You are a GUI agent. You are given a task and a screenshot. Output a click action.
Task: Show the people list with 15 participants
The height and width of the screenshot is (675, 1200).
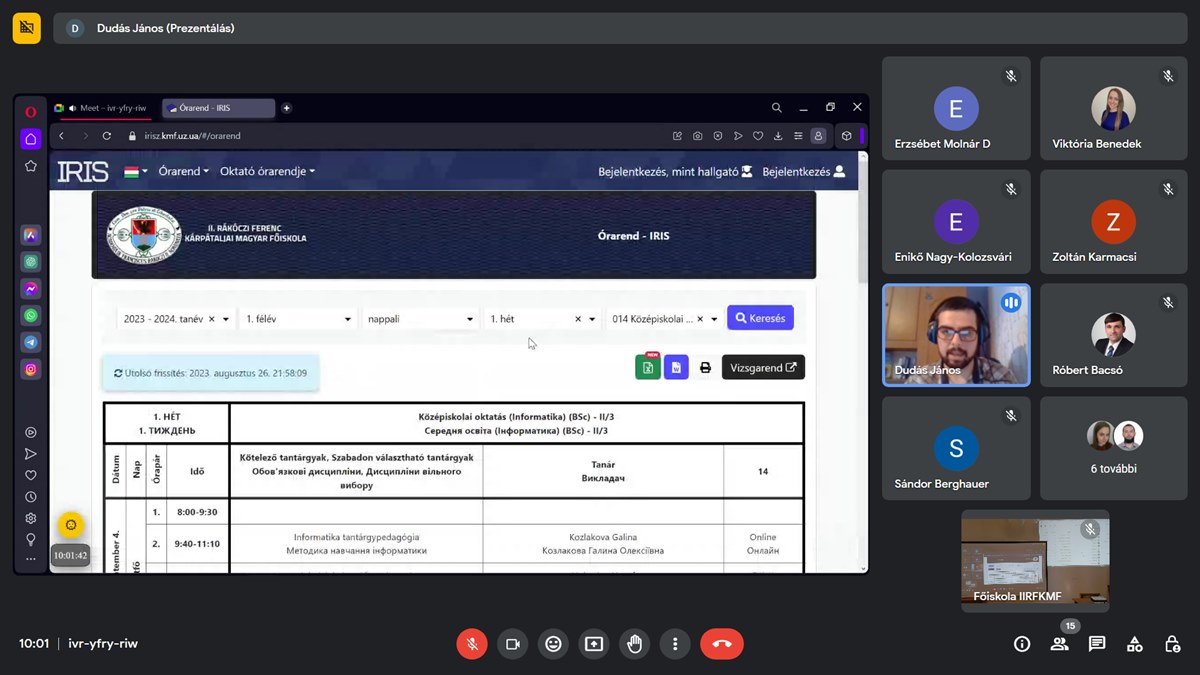coord(1060,644)
